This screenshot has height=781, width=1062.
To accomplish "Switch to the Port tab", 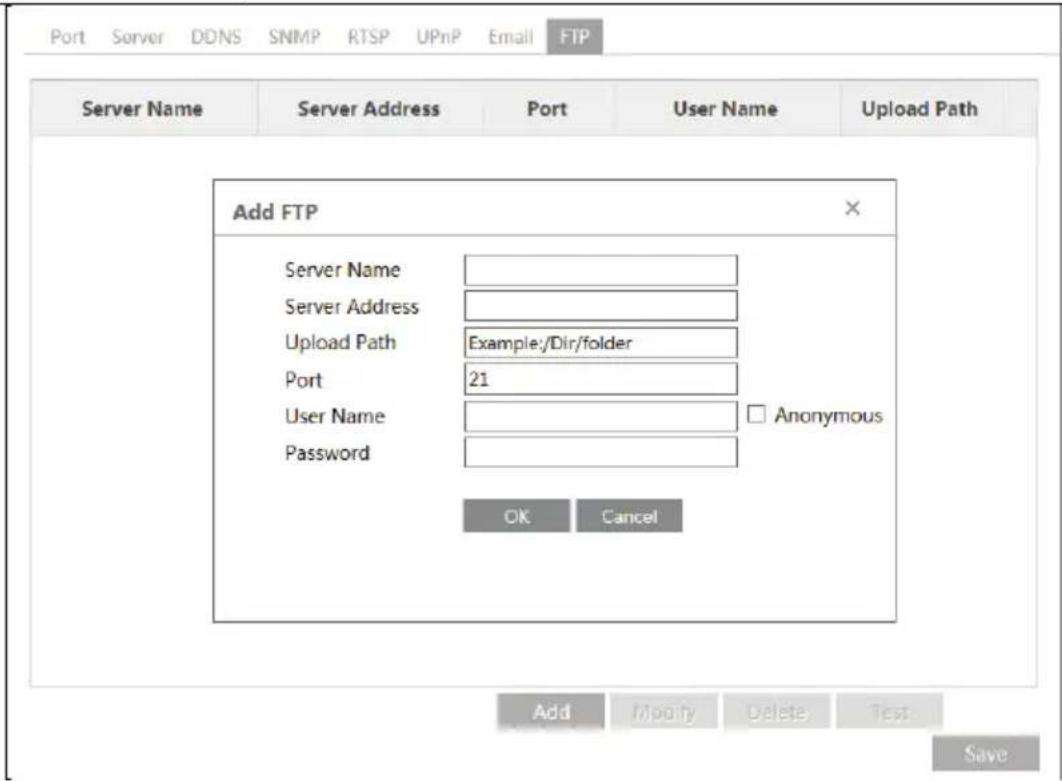I will click(x=68, y=37).
